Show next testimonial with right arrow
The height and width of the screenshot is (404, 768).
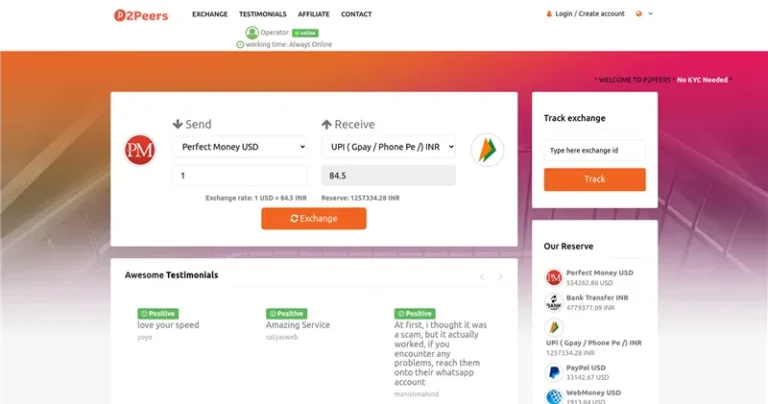click(501, 276)
